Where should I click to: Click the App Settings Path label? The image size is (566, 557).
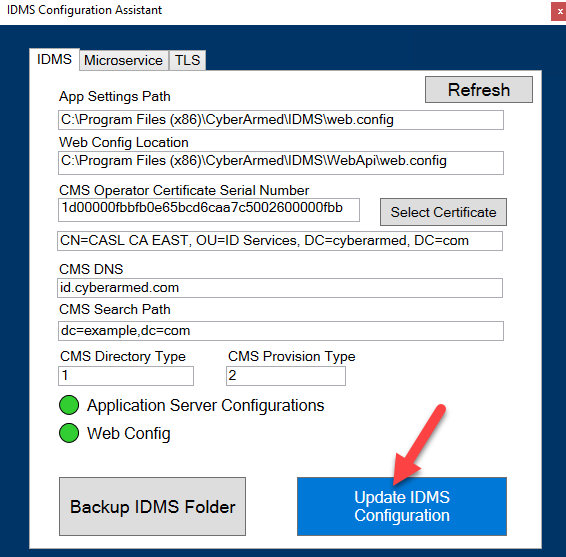(x=115, y=97)
